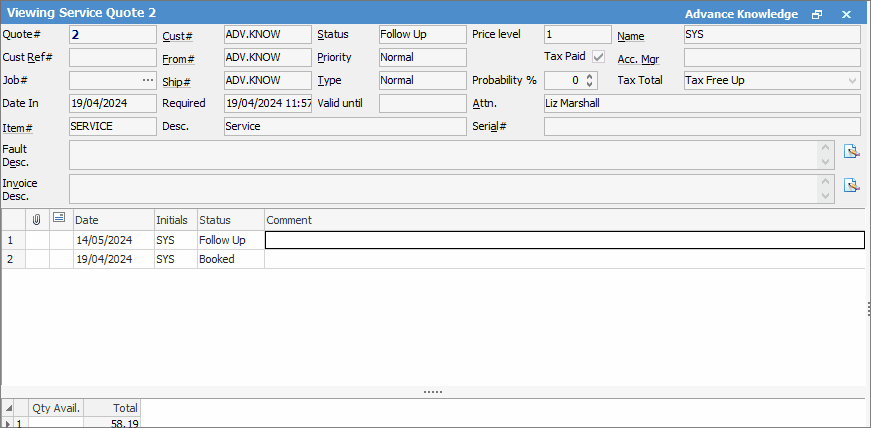Open the Invoice Desc. editor icon
The image size is (871, 428).
pos(851,185)
